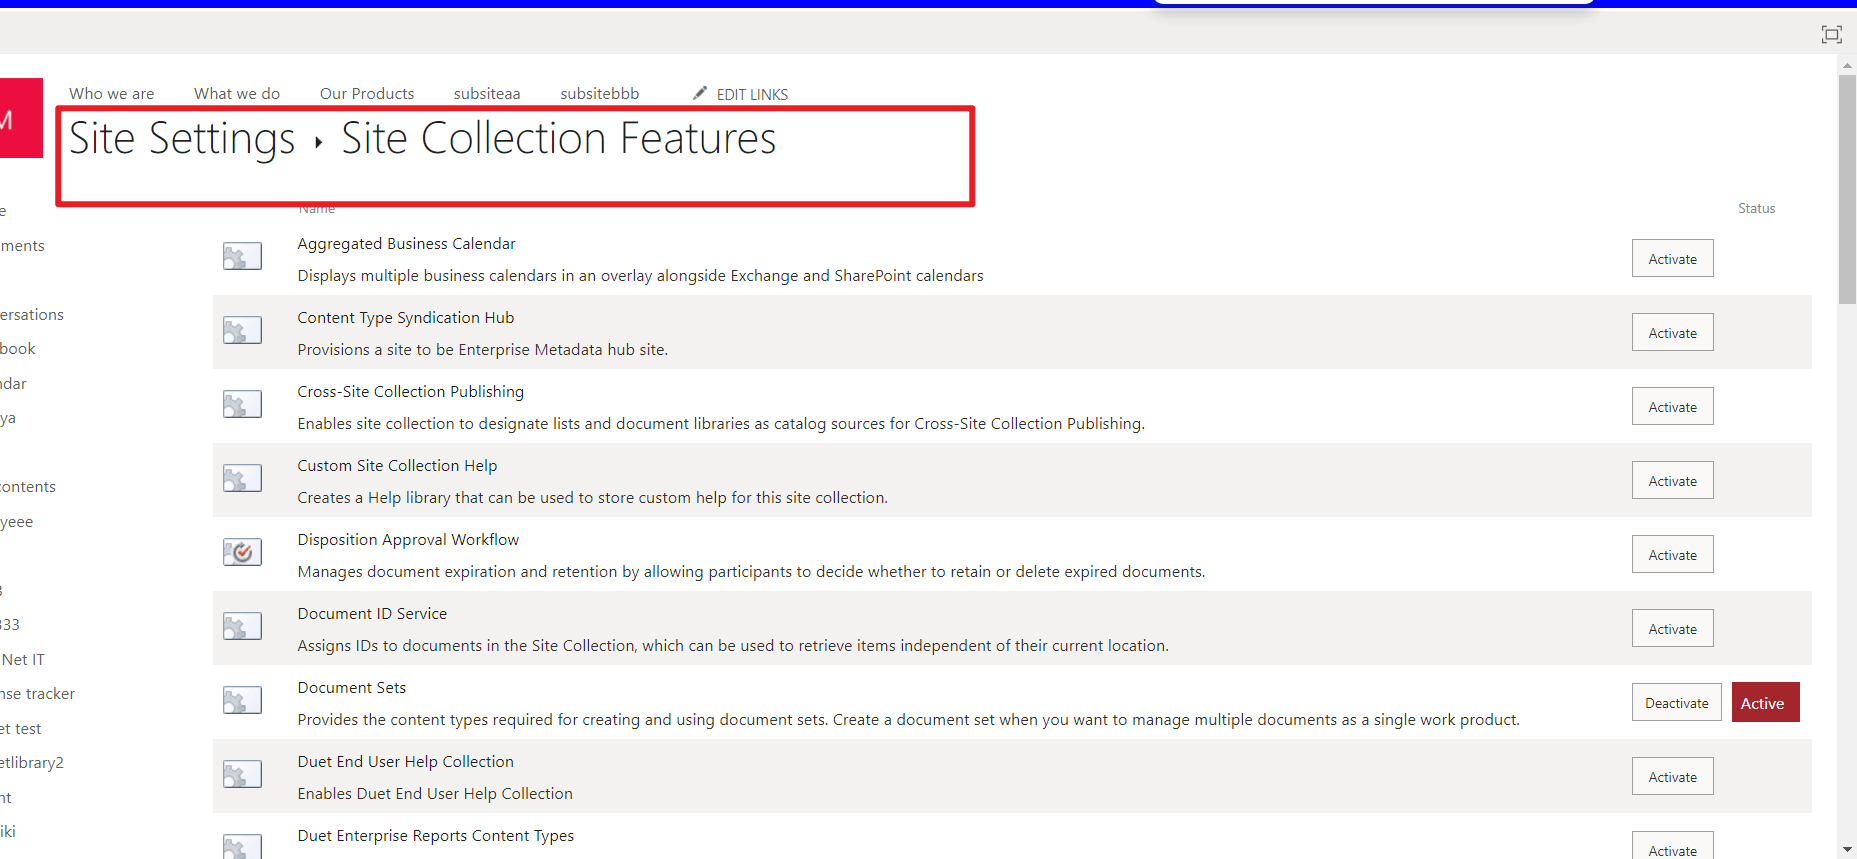
Task: Open the Our Products navigation tab
Action: coord(366,93)
